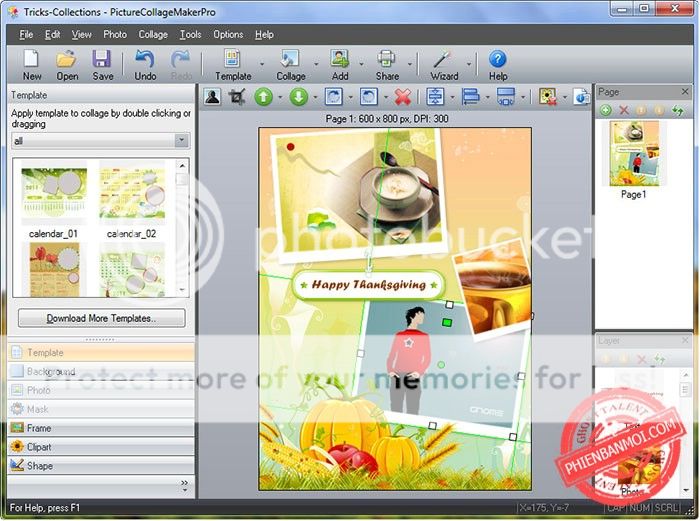
Task: Delete selected item with red X
Action: pos(403,96)
